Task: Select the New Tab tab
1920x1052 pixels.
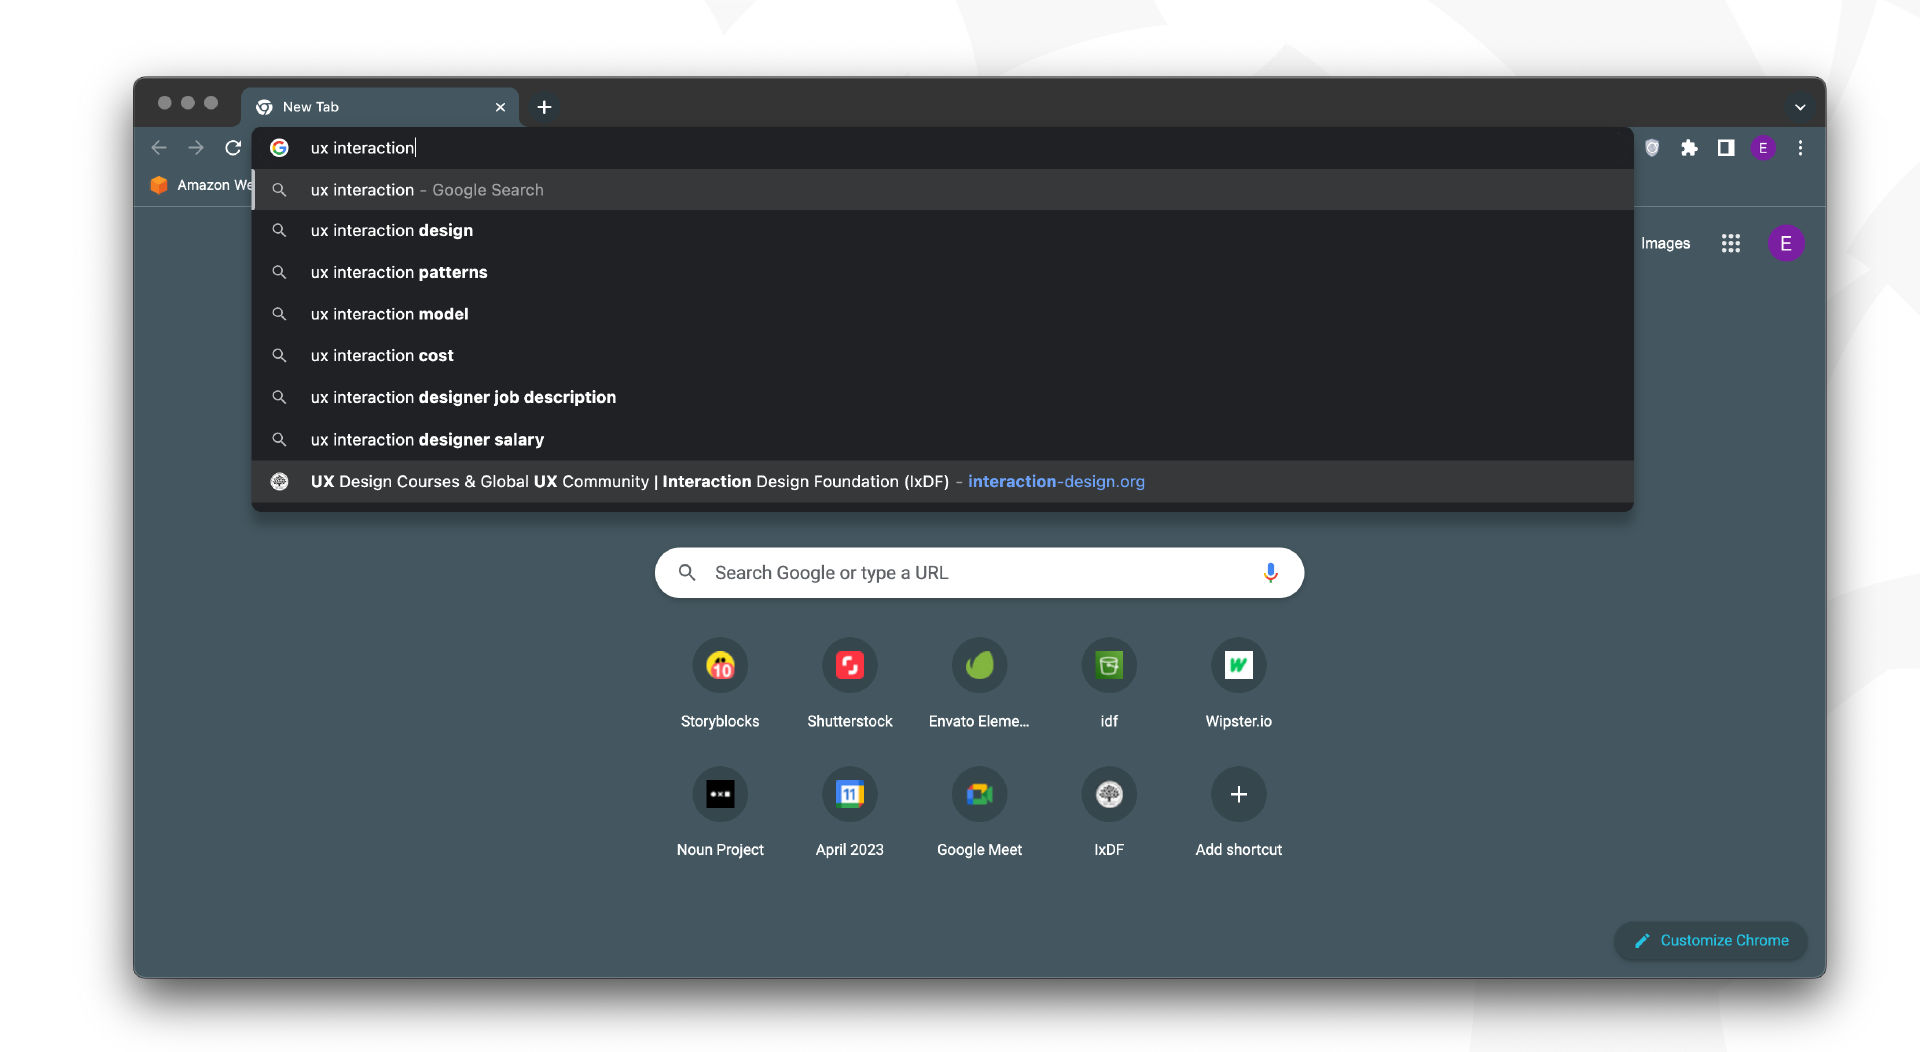Action: 380,107
